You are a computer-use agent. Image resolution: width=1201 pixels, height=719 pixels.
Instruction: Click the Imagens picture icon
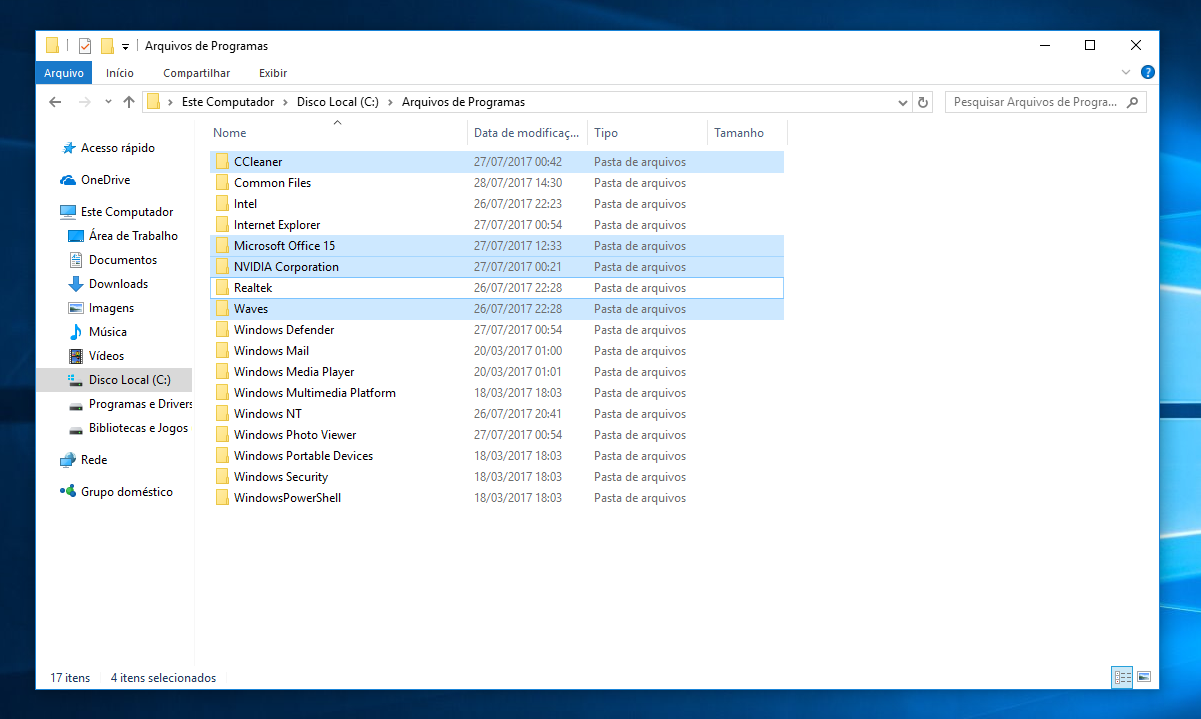(x=76, y=308)
